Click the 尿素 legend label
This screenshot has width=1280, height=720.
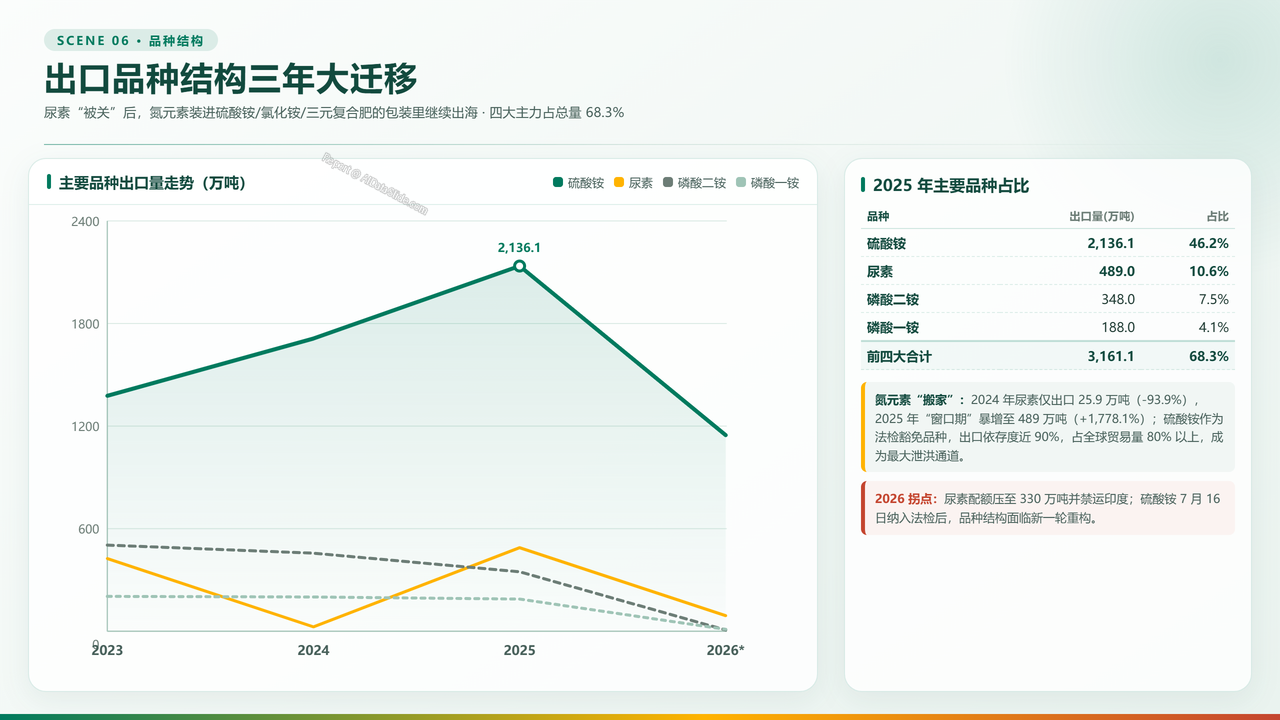pos(641,182)
